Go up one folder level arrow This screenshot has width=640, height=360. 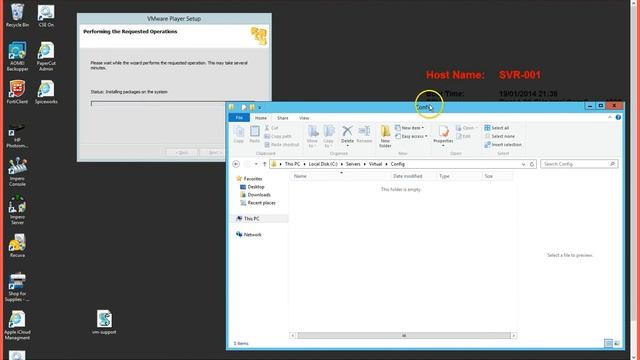point(264,164)
